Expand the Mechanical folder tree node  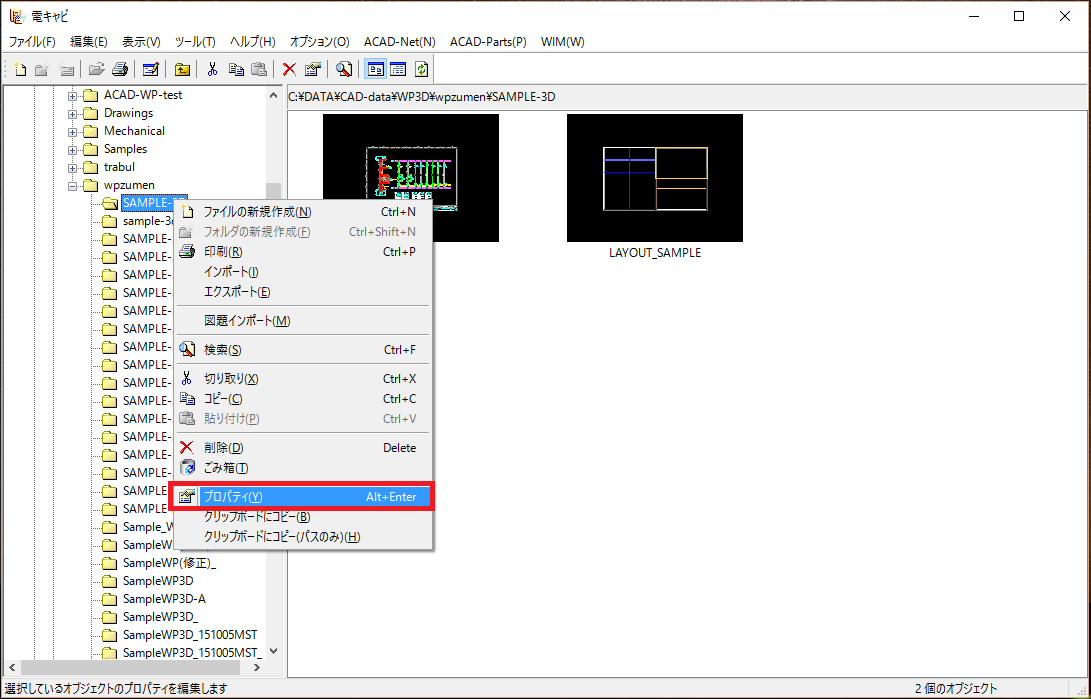pos(73,131)
